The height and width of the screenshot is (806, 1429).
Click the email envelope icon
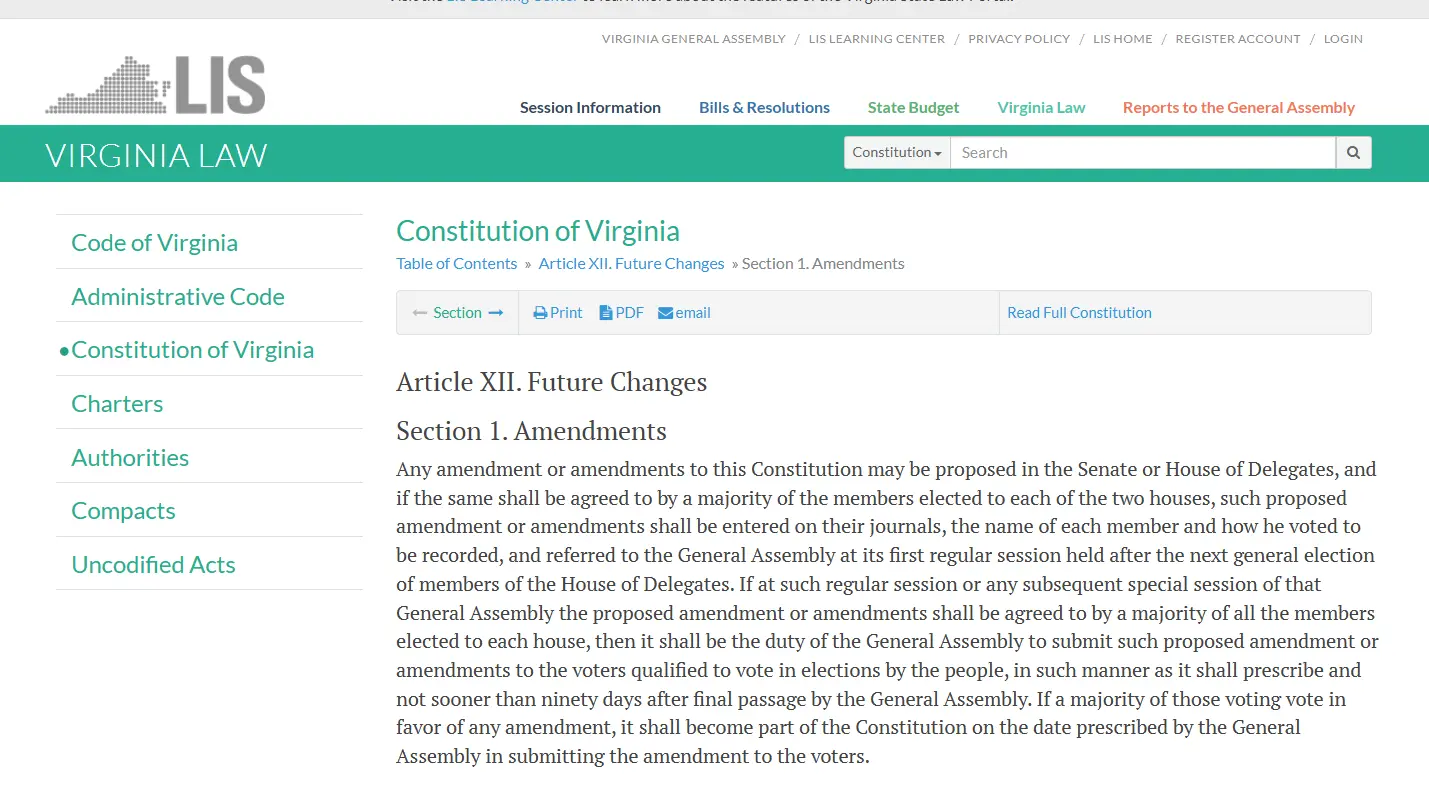665,313
